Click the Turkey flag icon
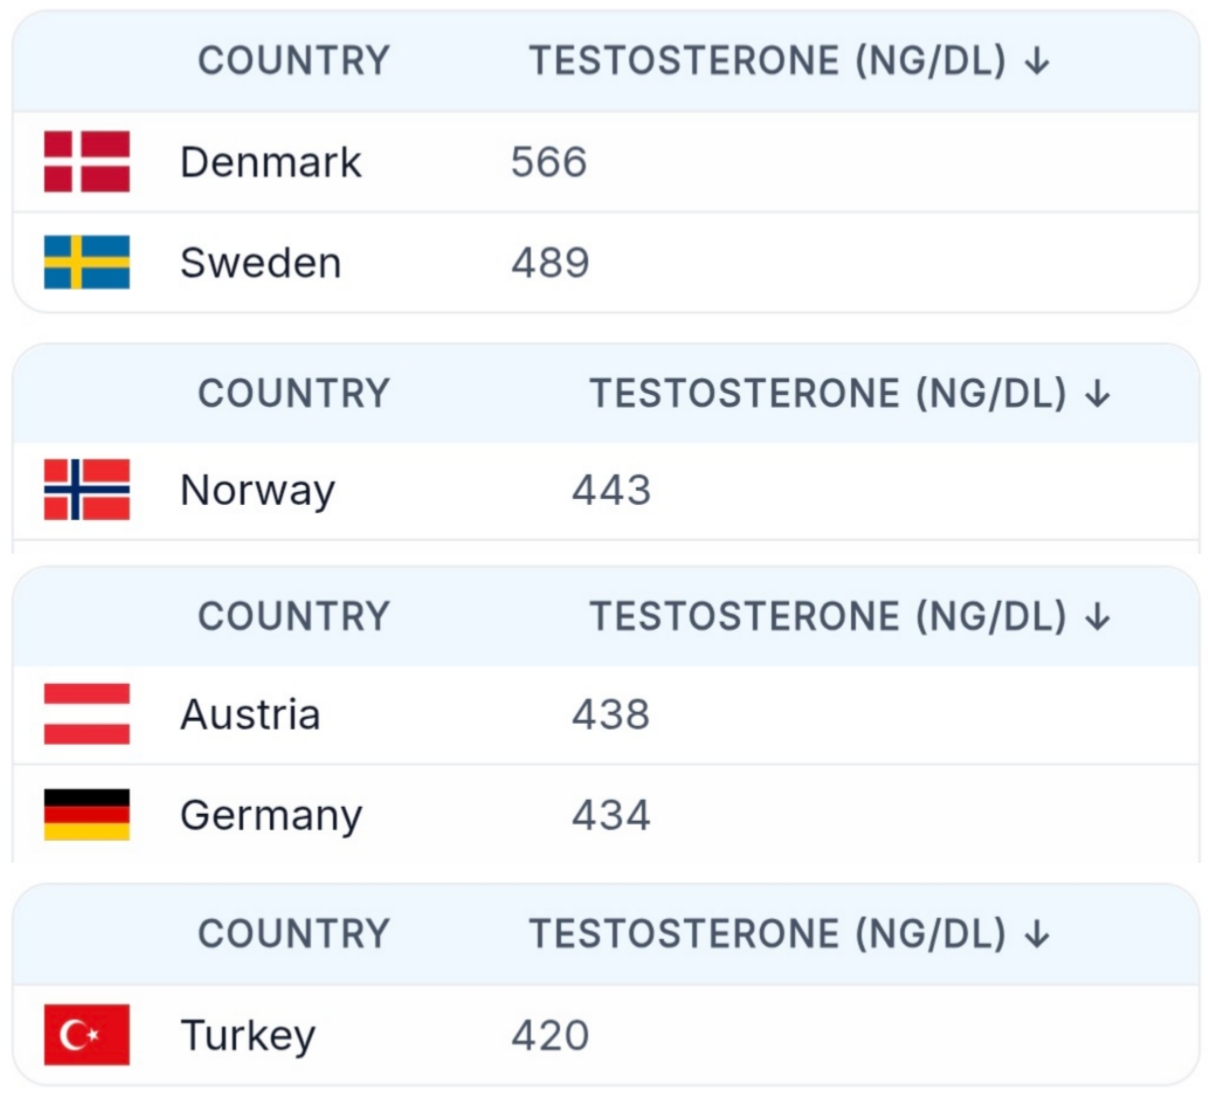Viewport: 1208px width, 1095px height. click(x=87, y=1035)
